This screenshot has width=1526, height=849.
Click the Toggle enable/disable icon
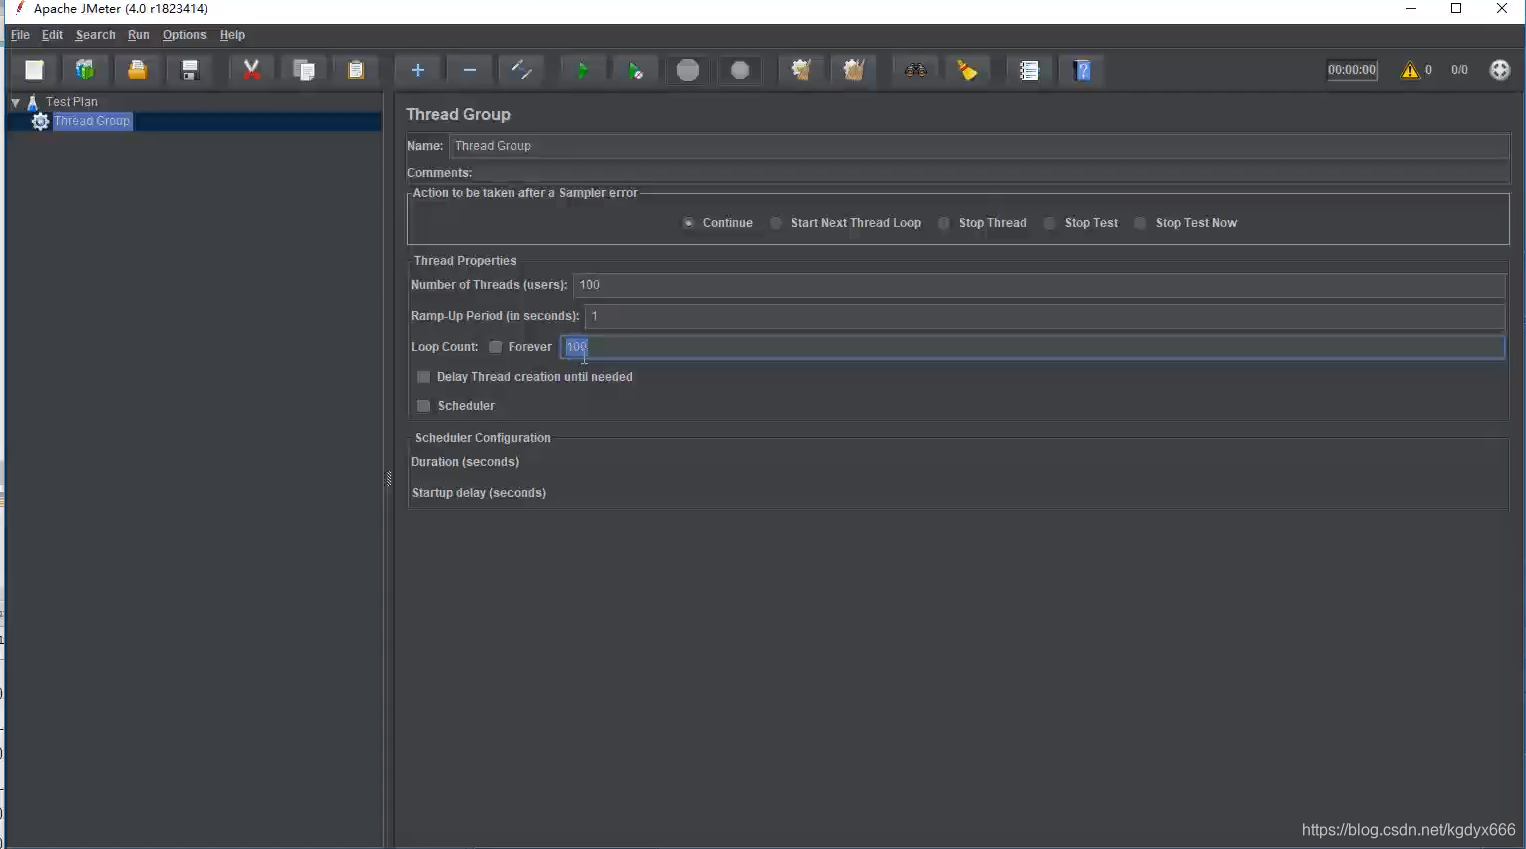pyautogui.click(x=522, y=70)
